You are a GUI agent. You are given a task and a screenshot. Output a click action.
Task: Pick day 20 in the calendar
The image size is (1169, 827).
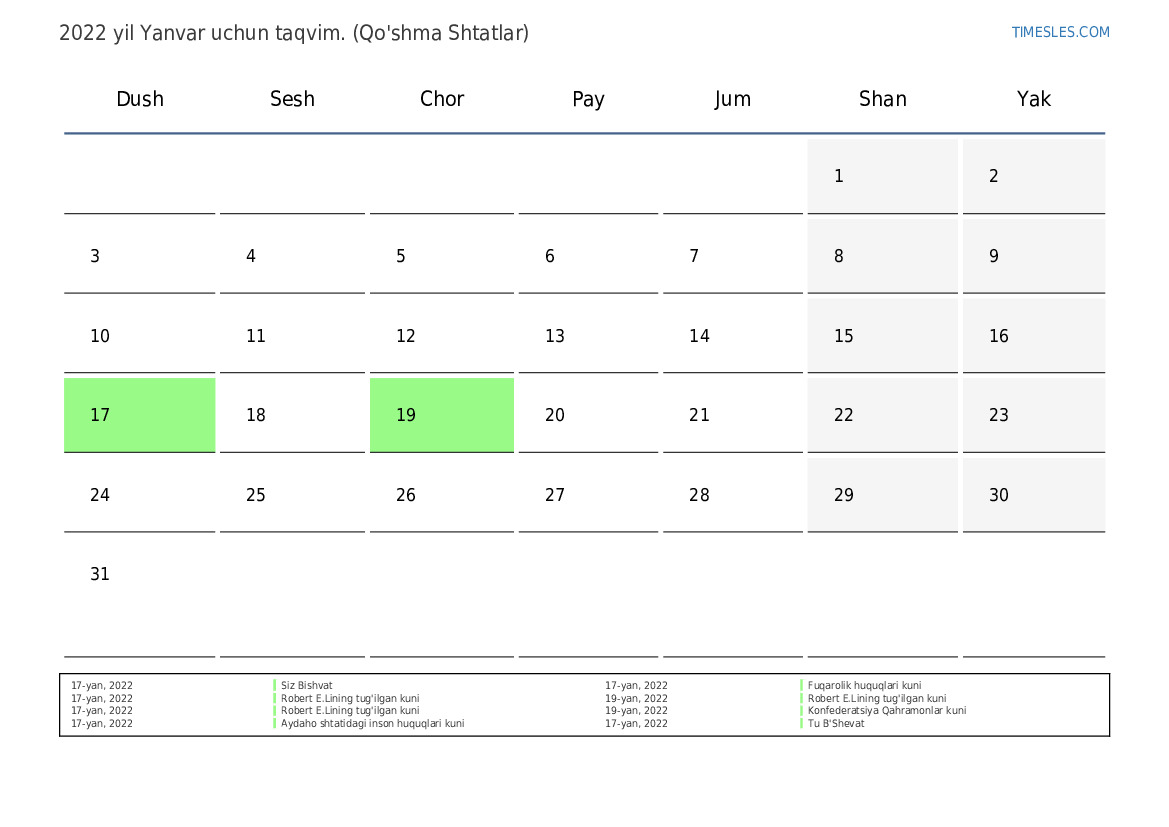click(x=588, y=415)
